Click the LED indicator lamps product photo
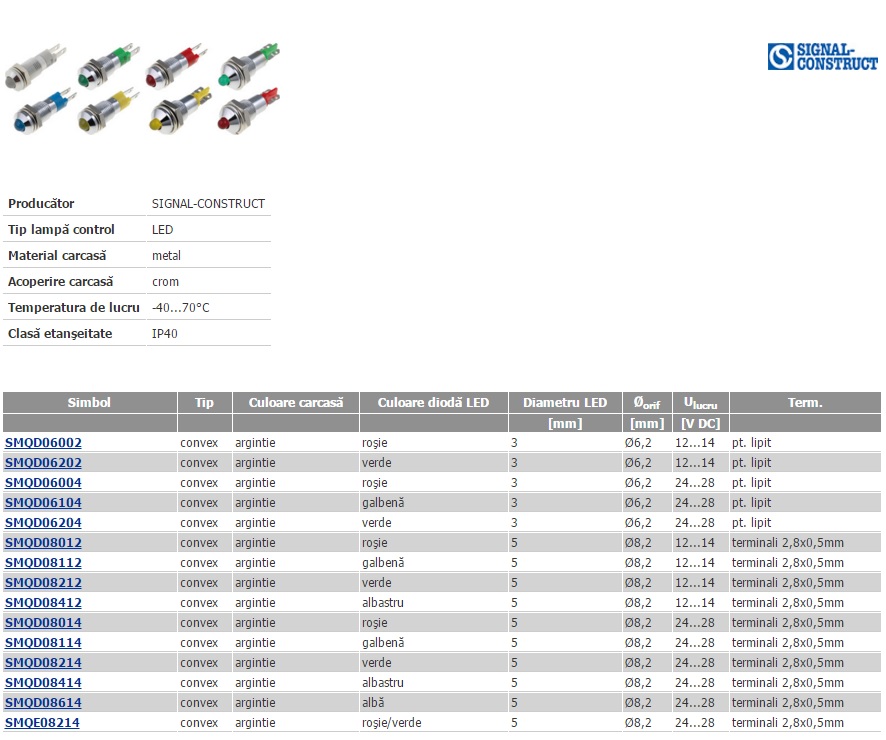This screenshot has width=886, height=740. tap(142, 89)
